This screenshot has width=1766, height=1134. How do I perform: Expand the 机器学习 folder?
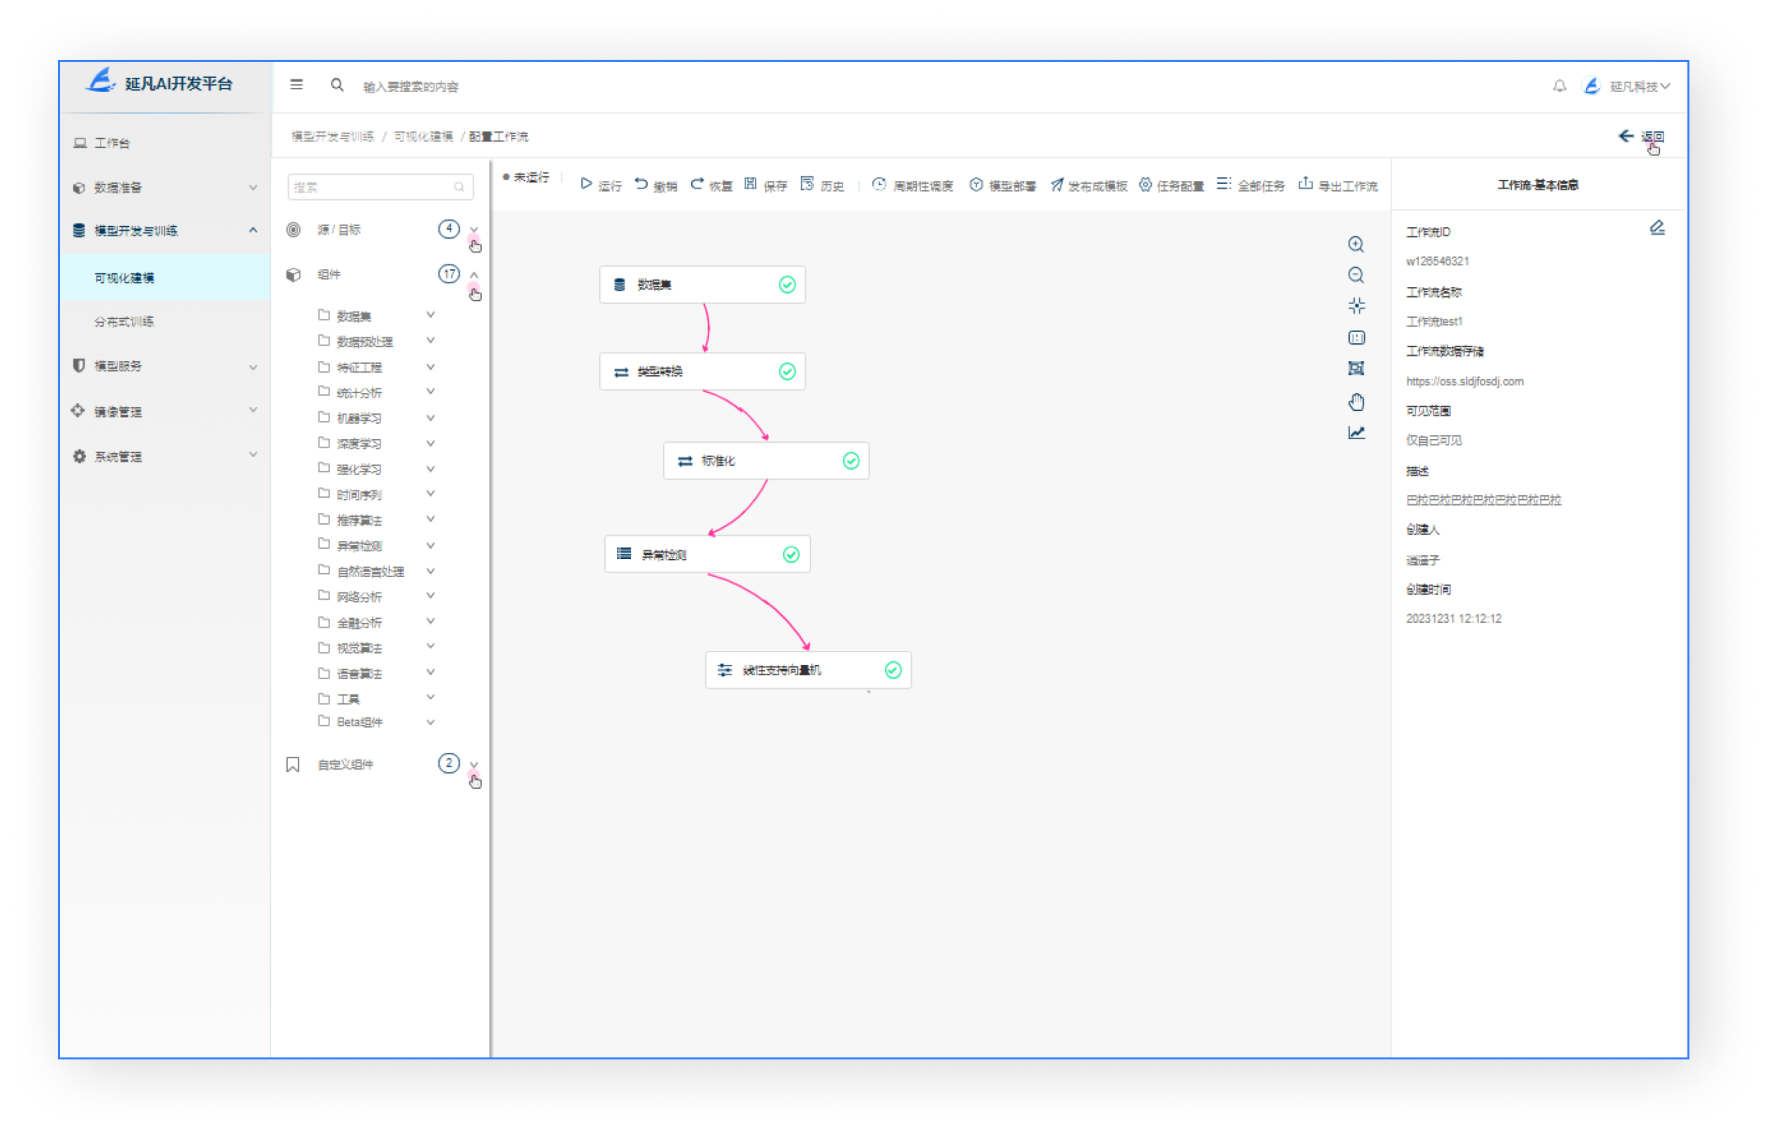(x=430, y=418)
